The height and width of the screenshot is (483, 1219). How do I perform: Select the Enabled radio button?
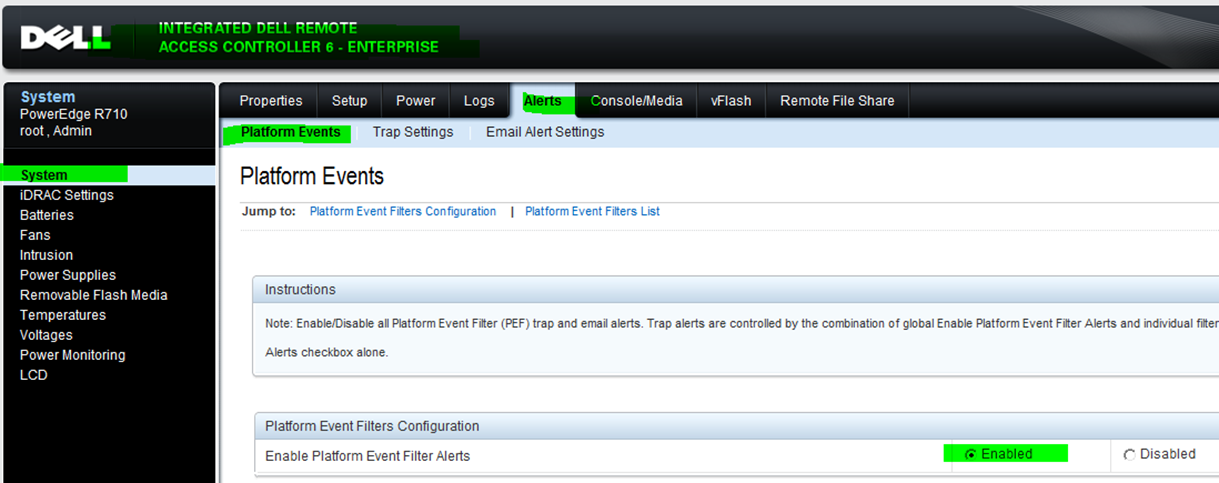point(970,455)
